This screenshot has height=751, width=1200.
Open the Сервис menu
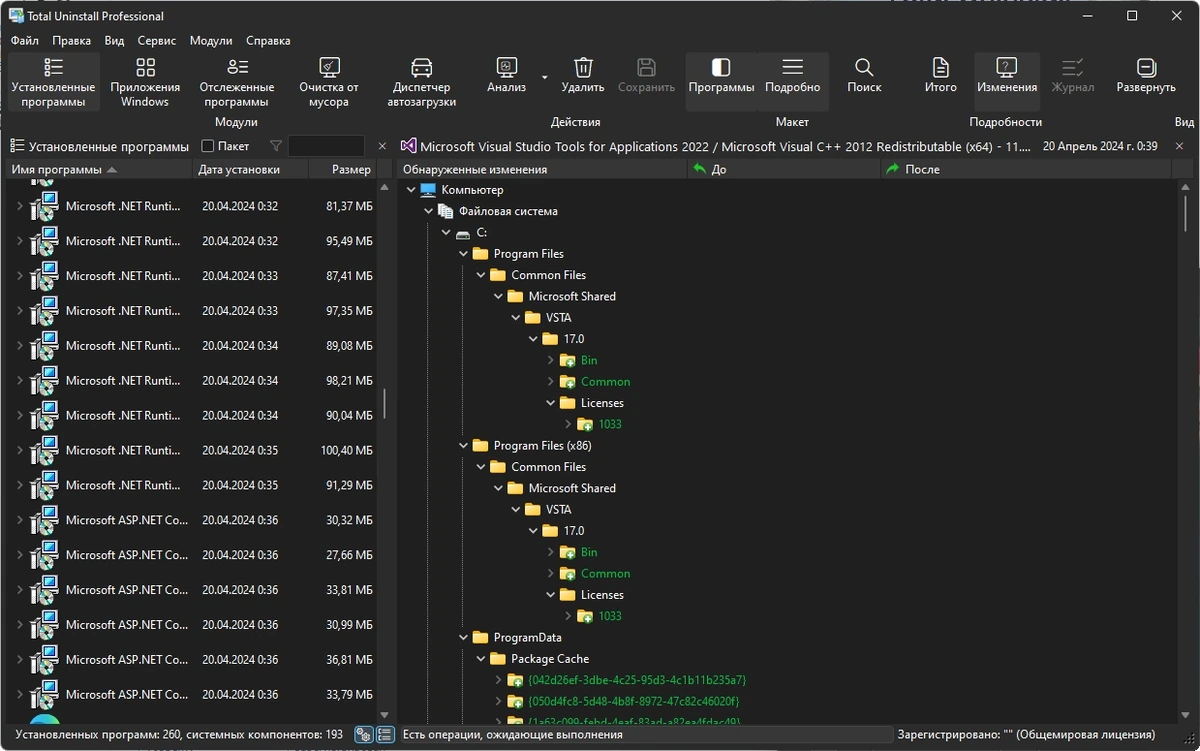157,41
